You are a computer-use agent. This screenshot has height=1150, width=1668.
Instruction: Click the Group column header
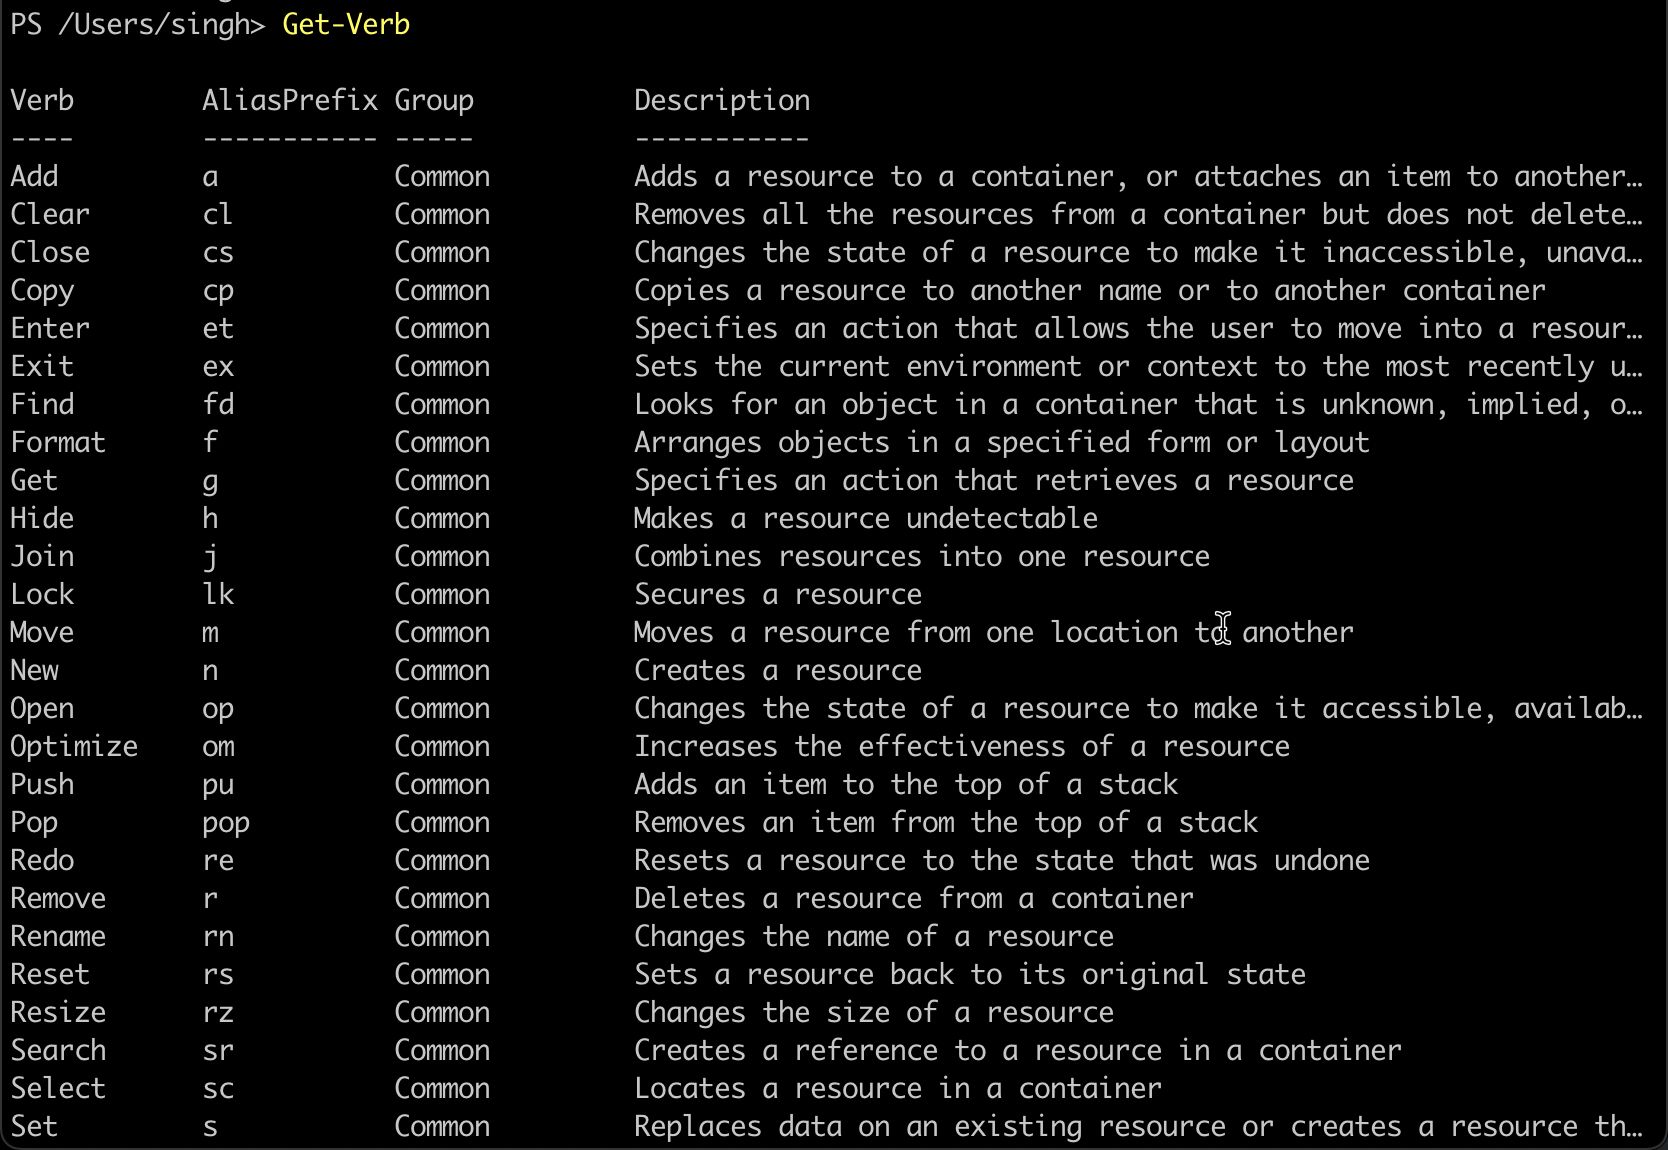(434, 100)
